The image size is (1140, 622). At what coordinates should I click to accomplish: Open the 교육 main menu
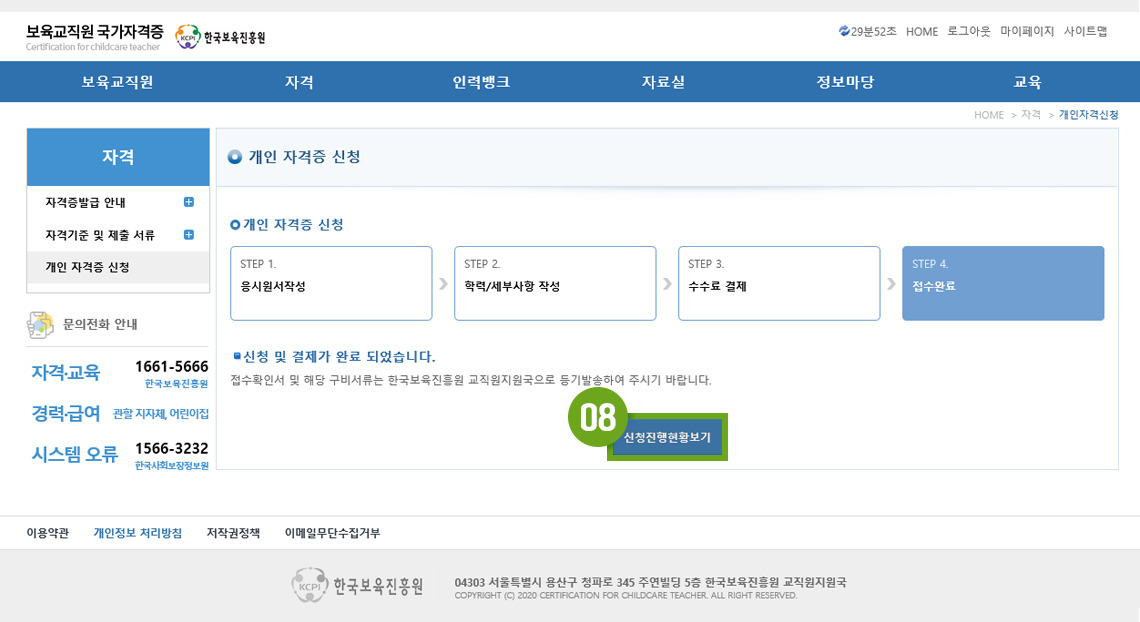coord(1027,82)
